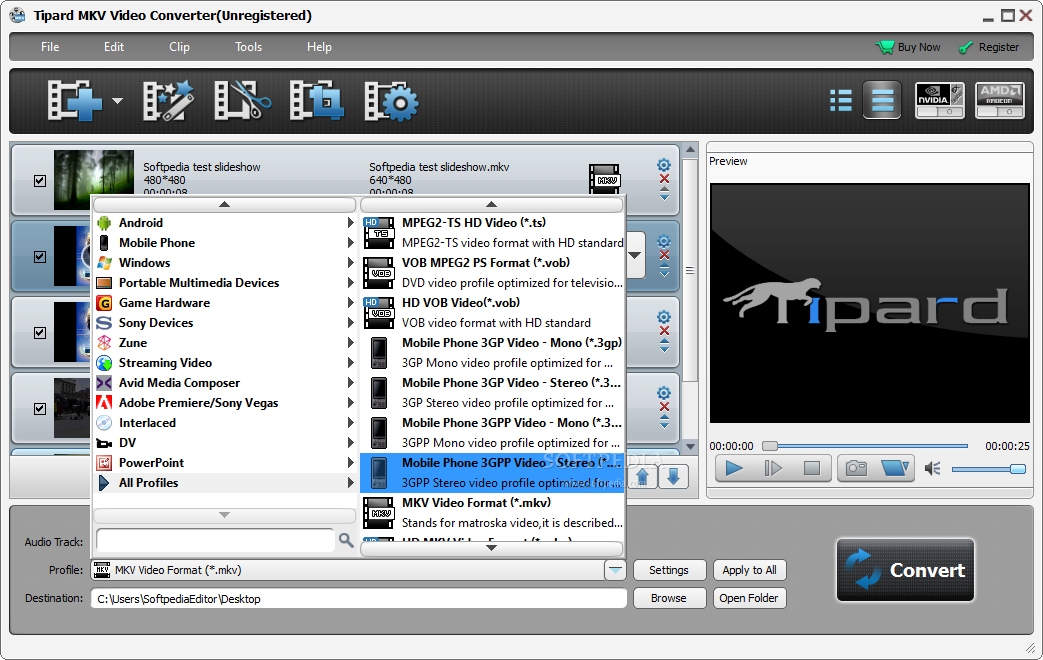
Task: Click the profile search input field
Action: point(216,540)
